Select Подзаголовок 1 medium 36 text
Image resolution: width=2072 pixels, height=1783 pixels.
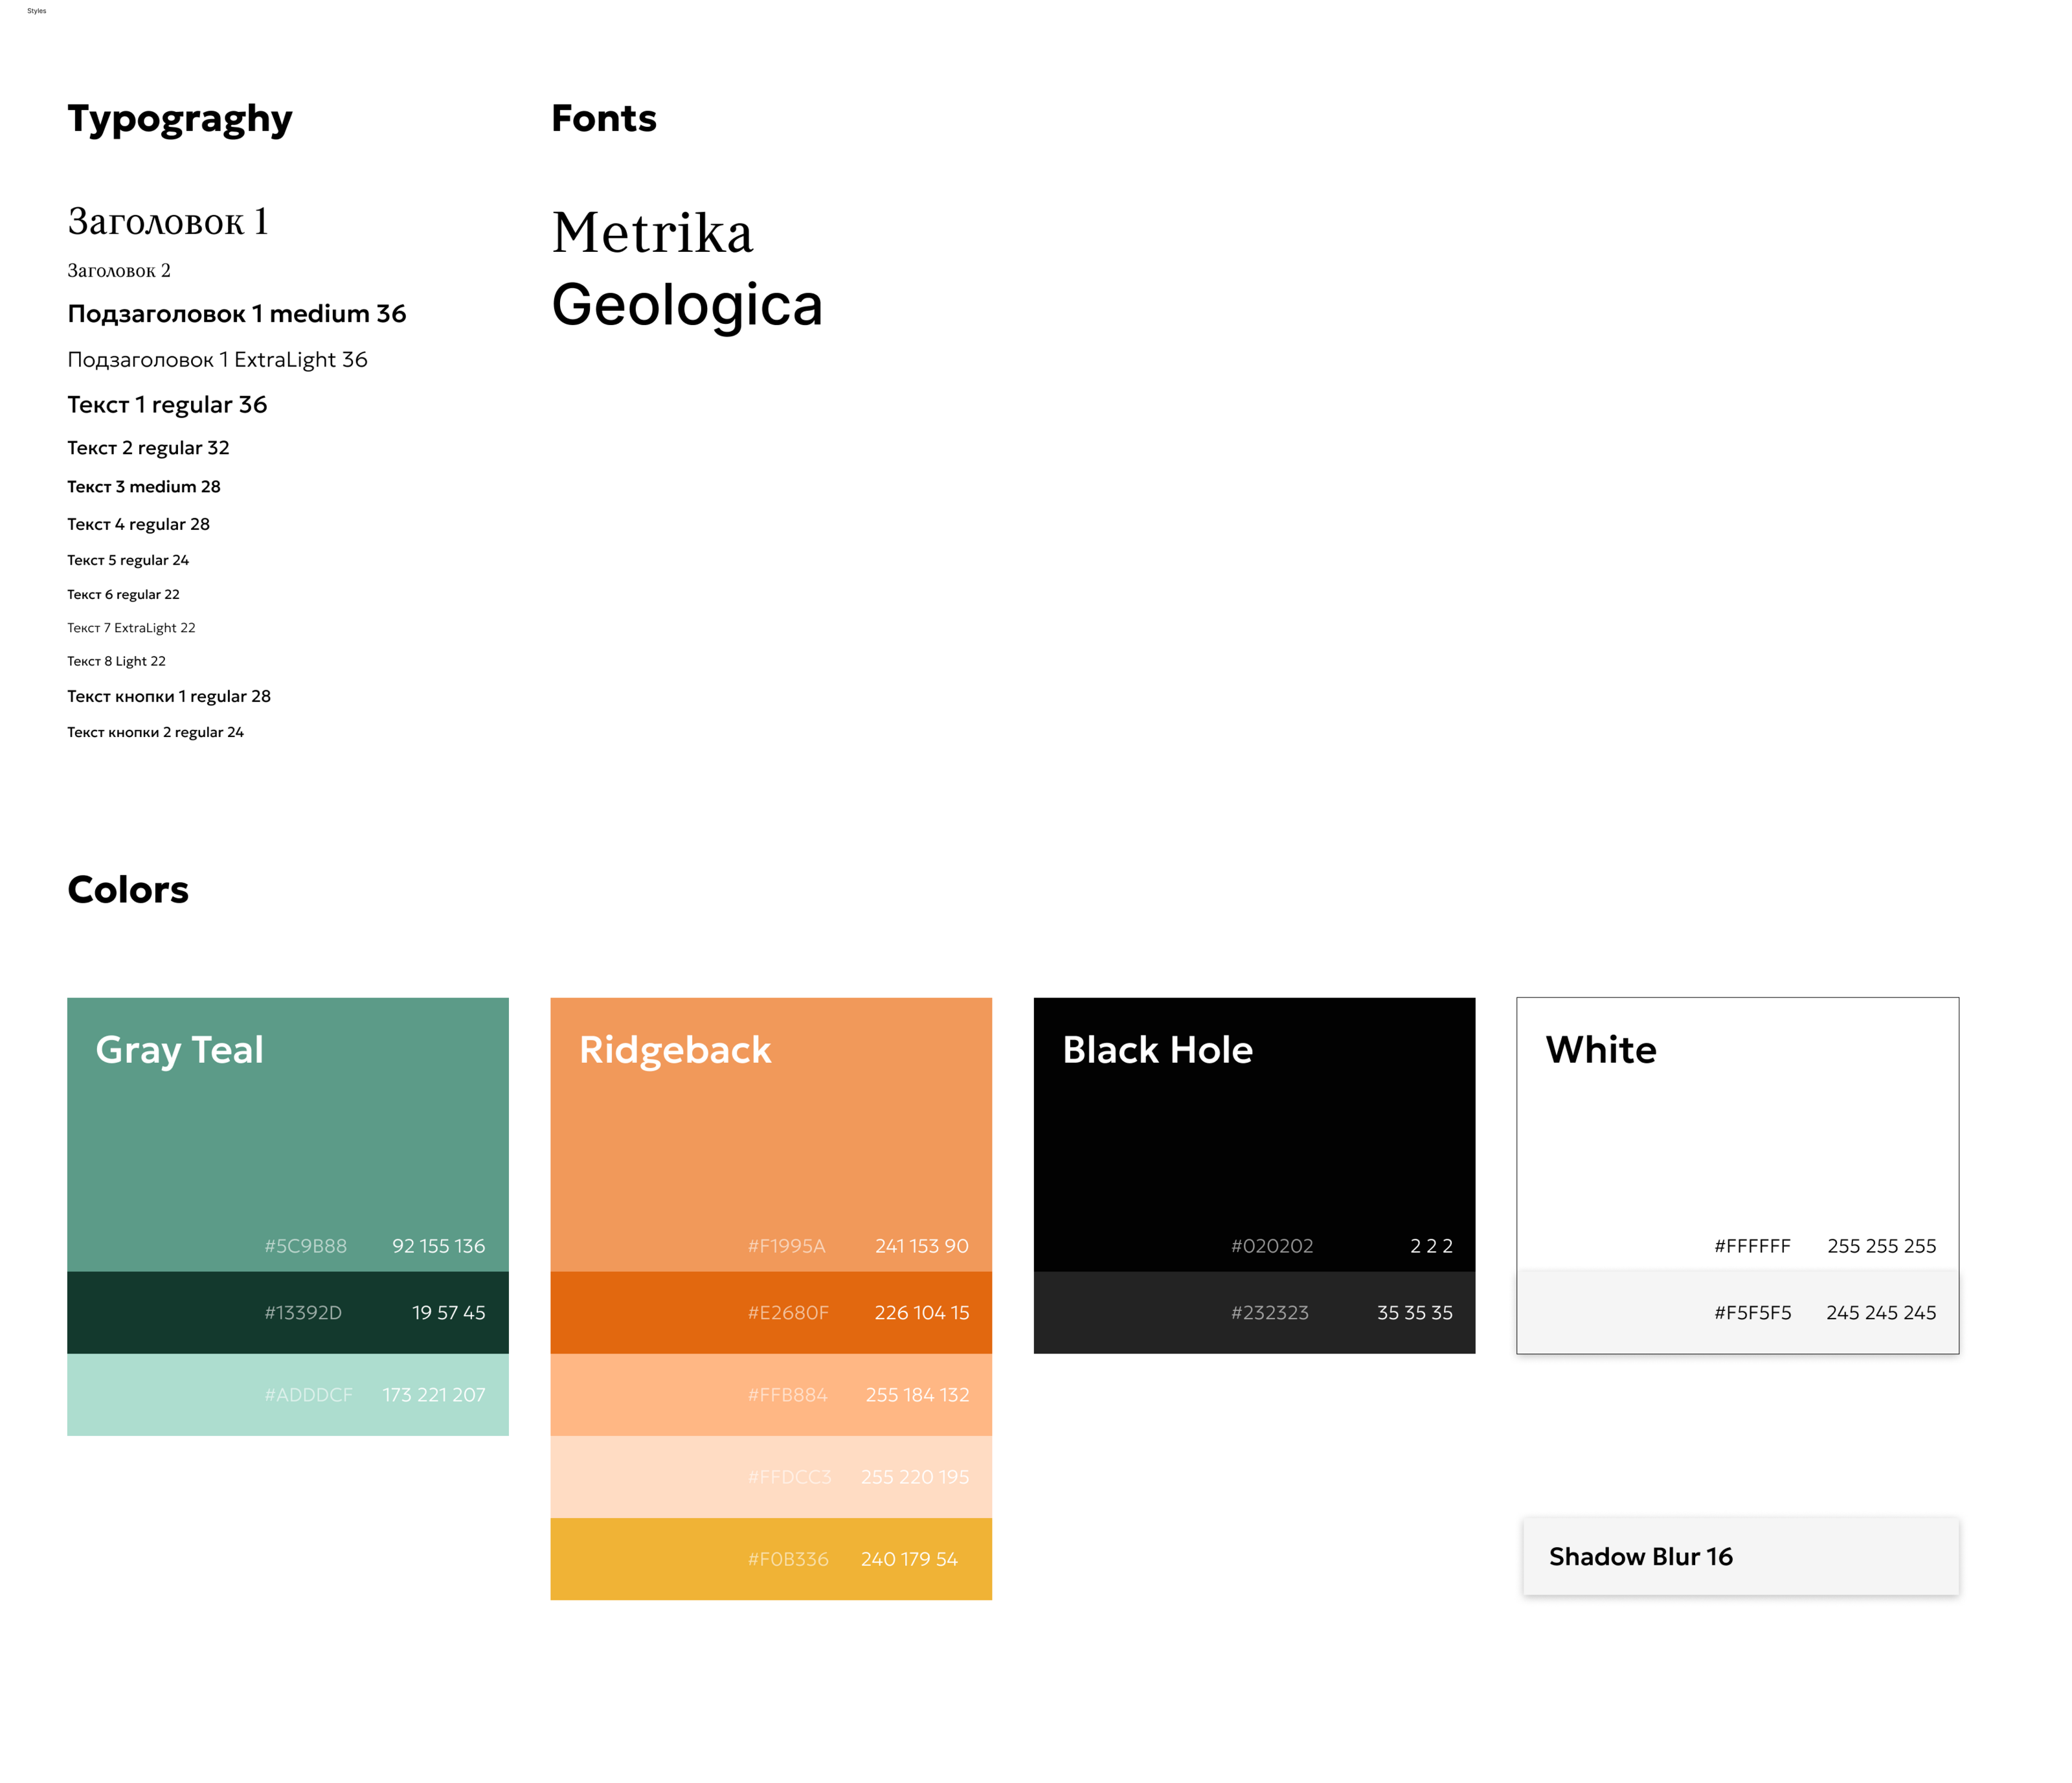236,314
